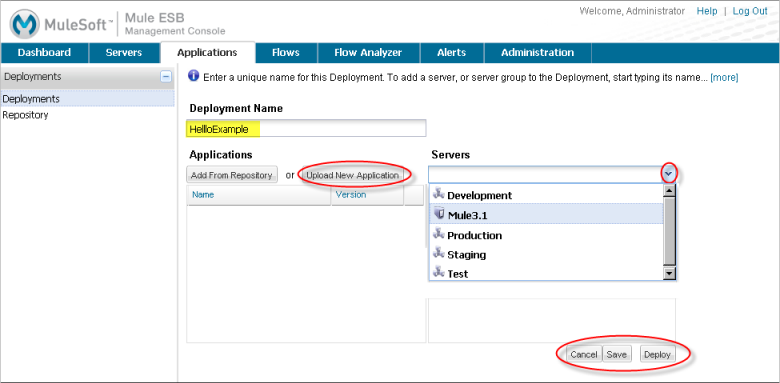Screen dimensions: 780x383
Task: Click the Mule3.1 server icon
Action: [x=439, y=213]
